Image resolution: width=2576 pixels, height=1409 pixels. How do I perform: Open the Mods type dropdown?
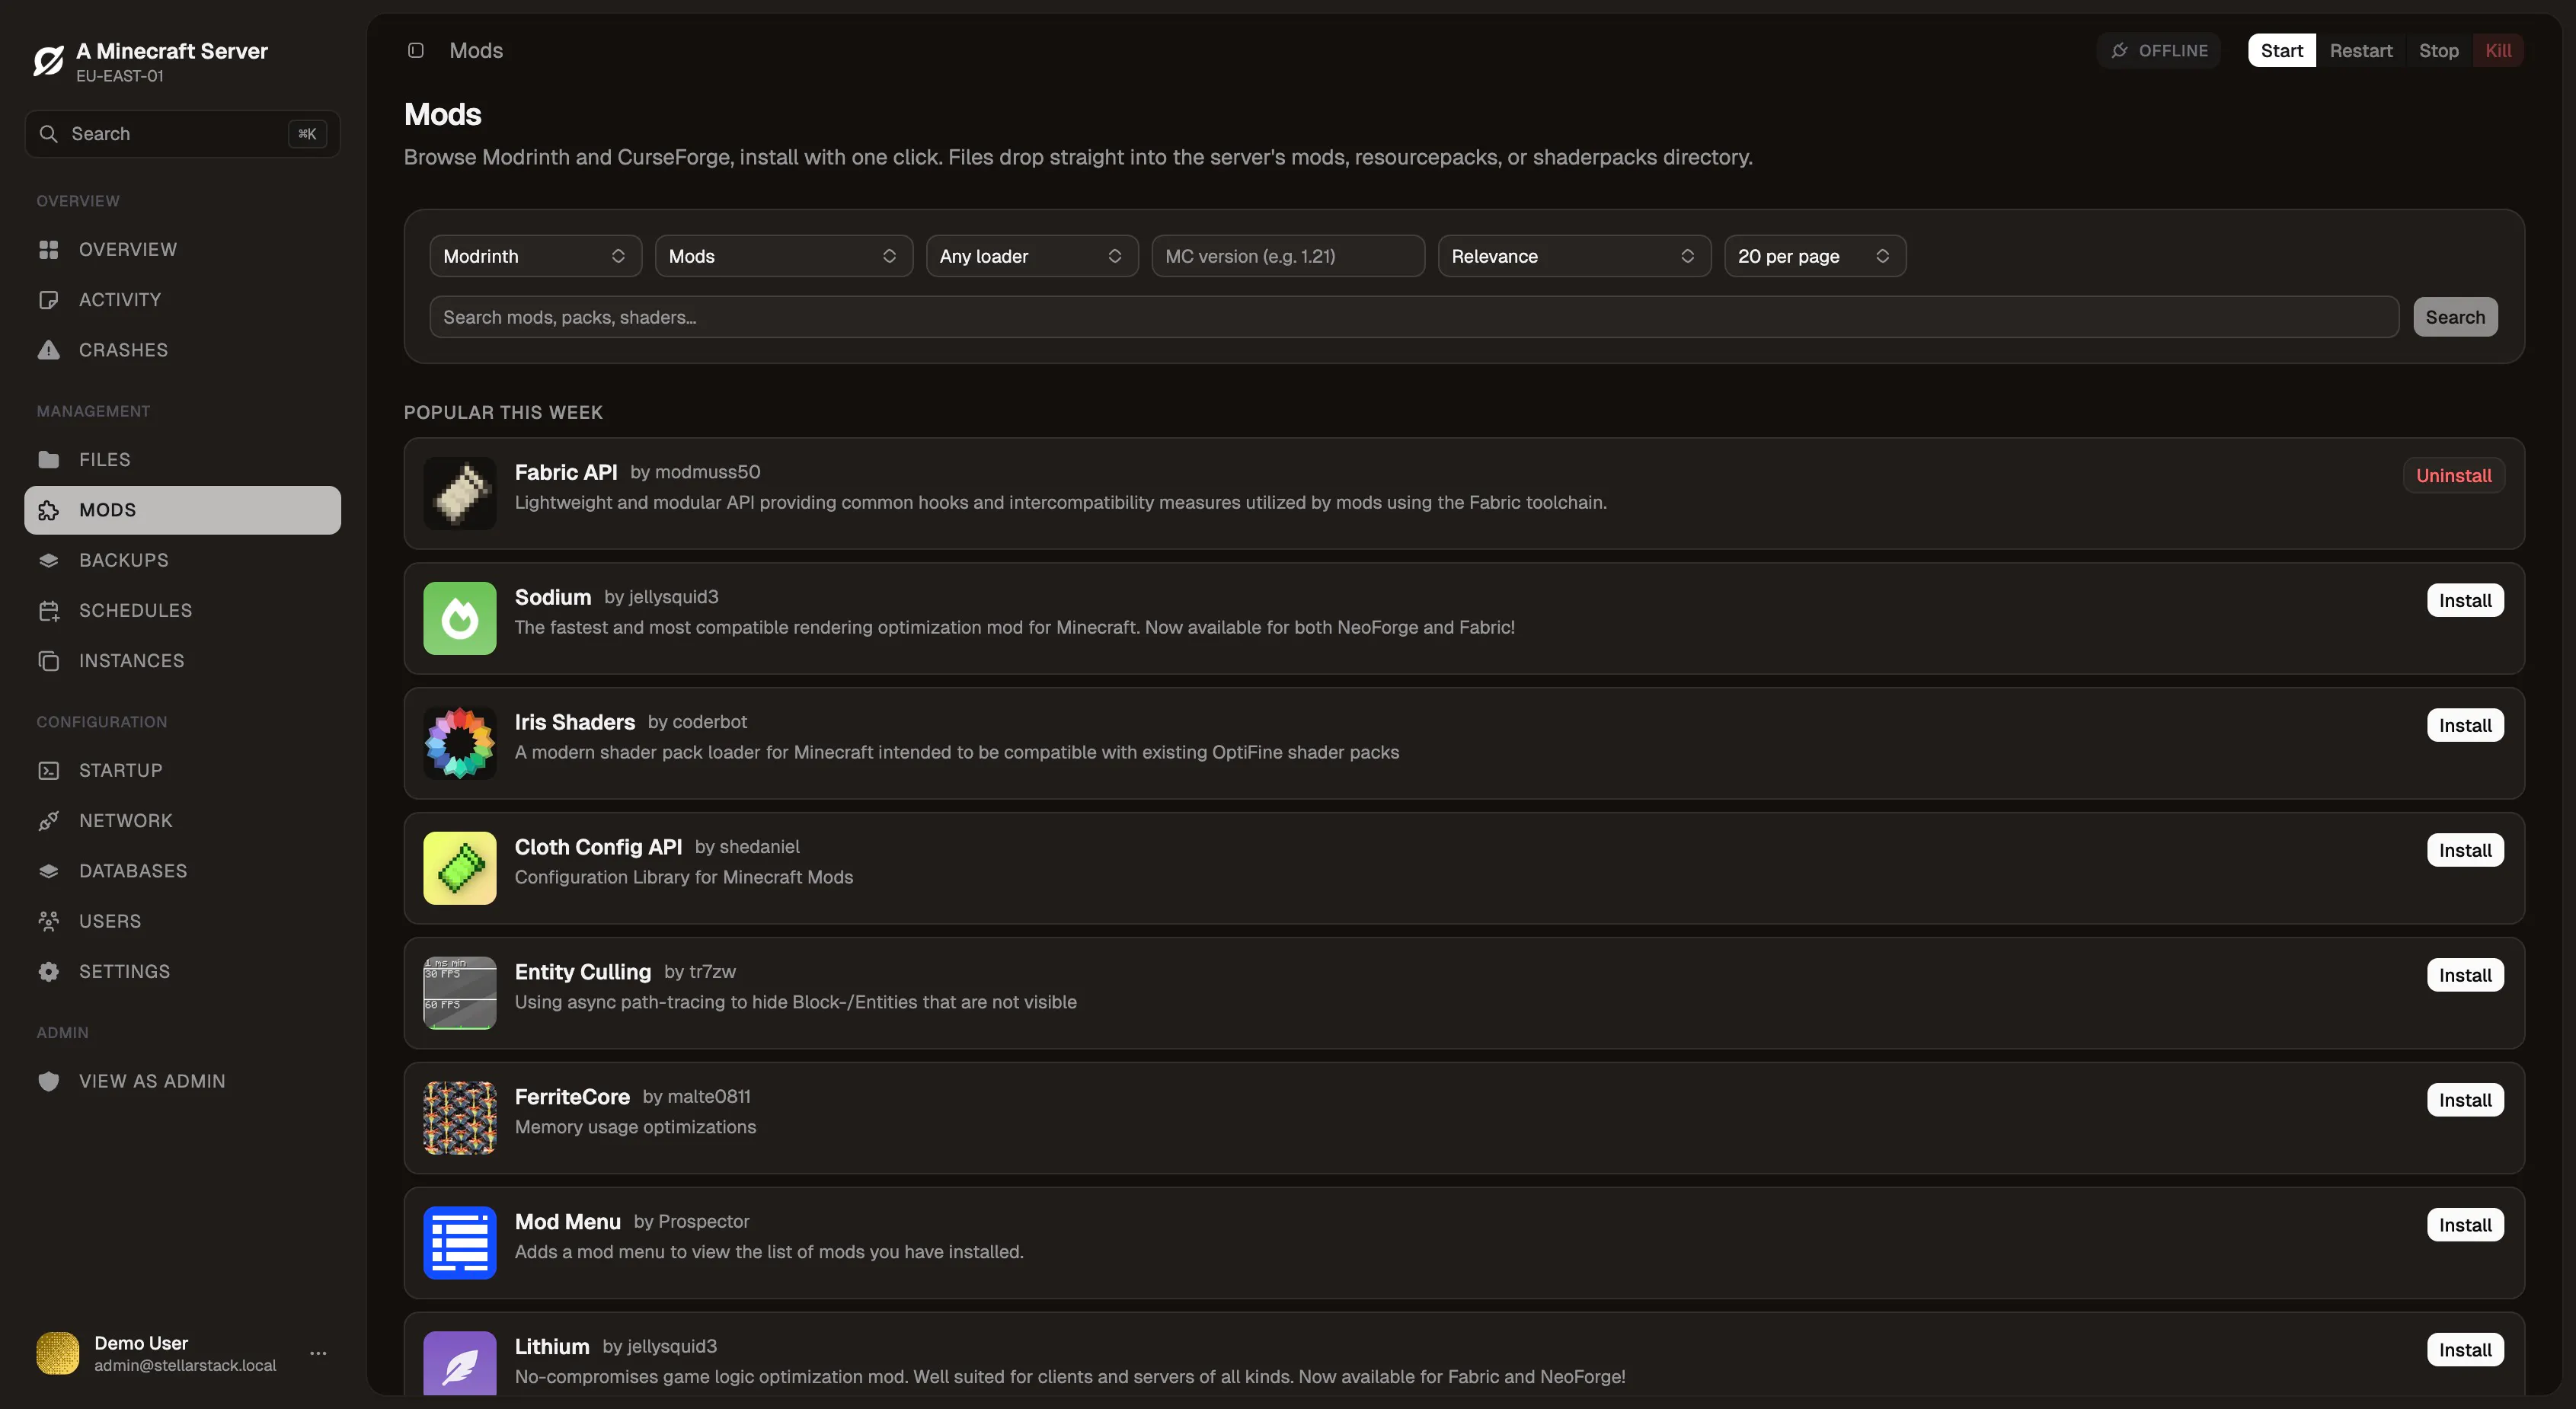(783, 256)
